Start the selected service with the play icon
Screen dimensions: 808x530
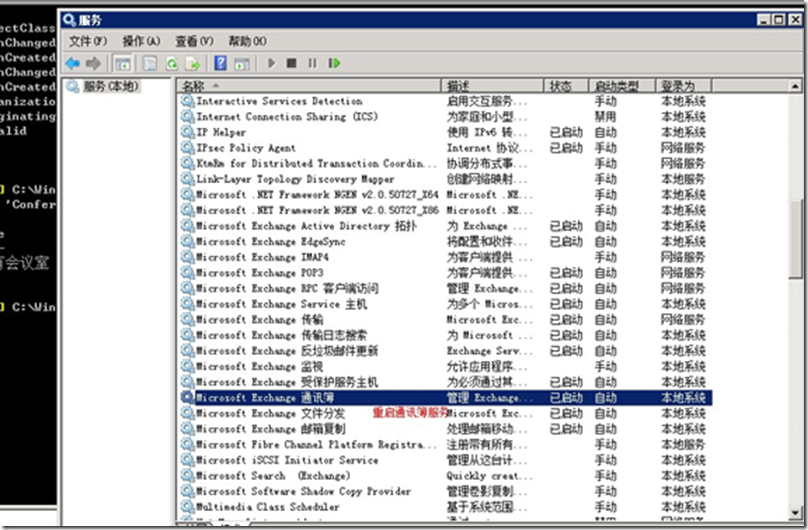pyautogui.click(x=272, y=63)
